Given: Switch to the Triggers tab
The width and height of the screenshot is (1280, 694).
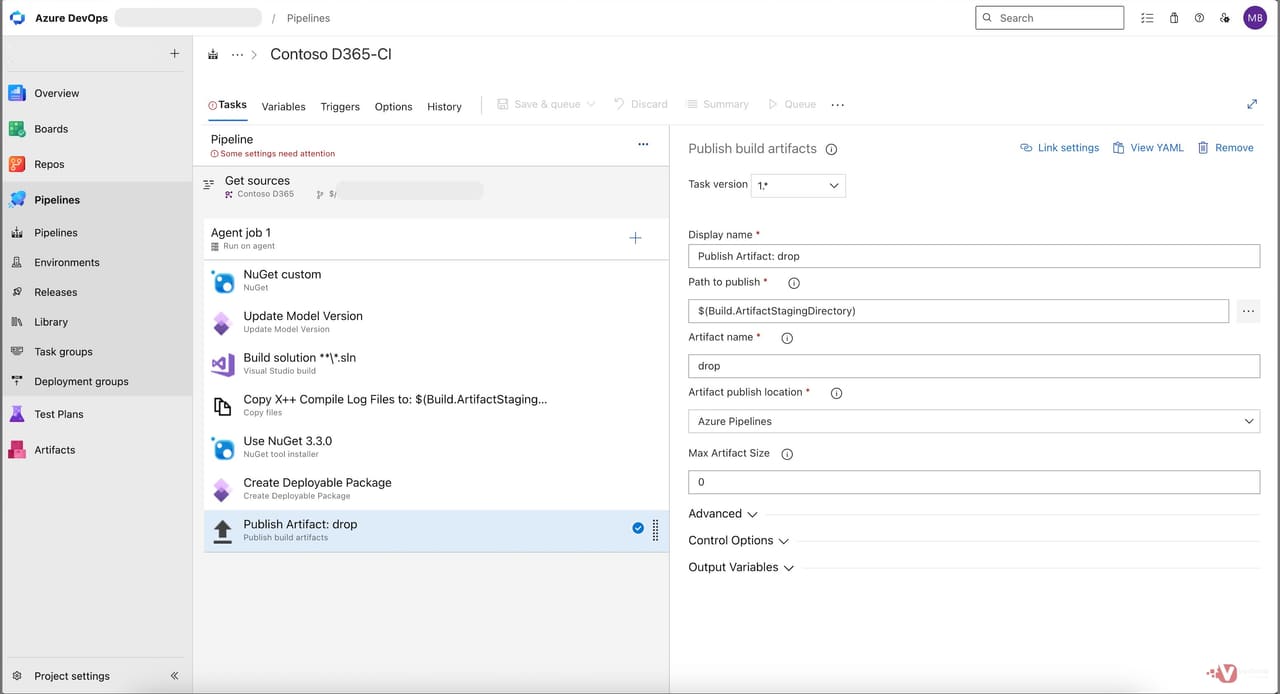Looking at the screenshot, I should [340, 107].
